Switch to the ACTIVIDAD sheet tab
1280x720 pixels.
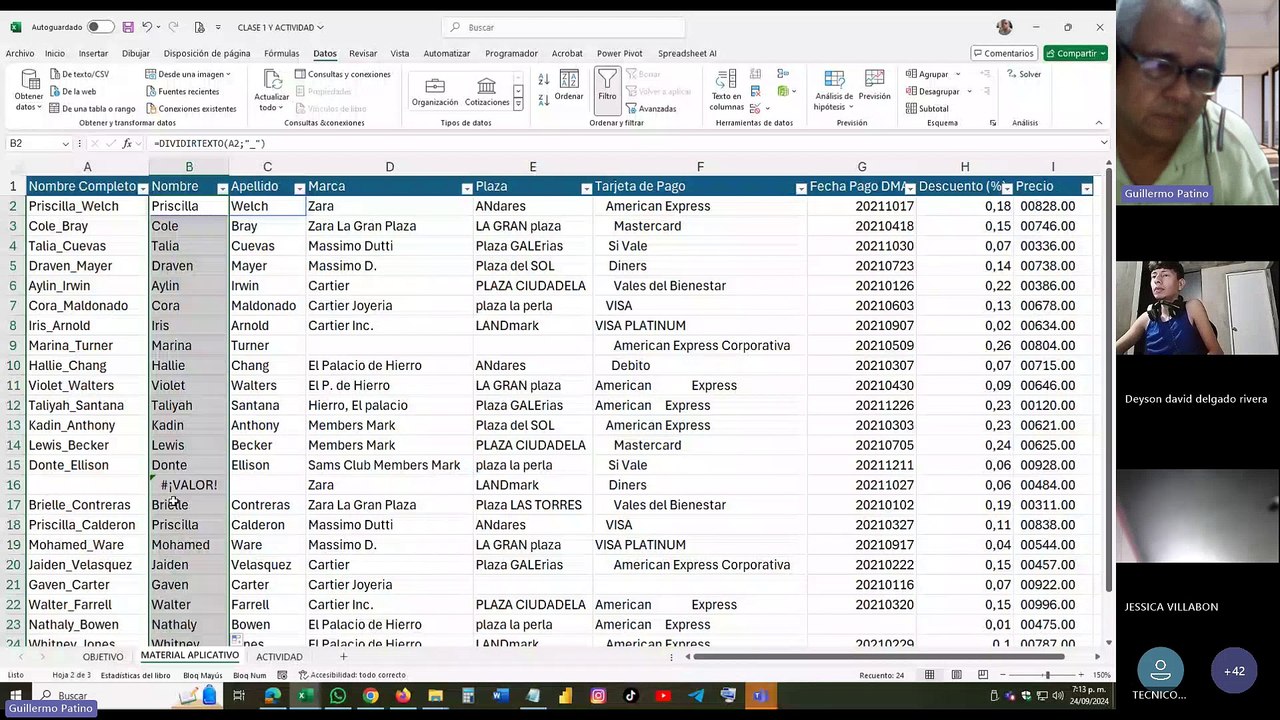click(279, 657)
